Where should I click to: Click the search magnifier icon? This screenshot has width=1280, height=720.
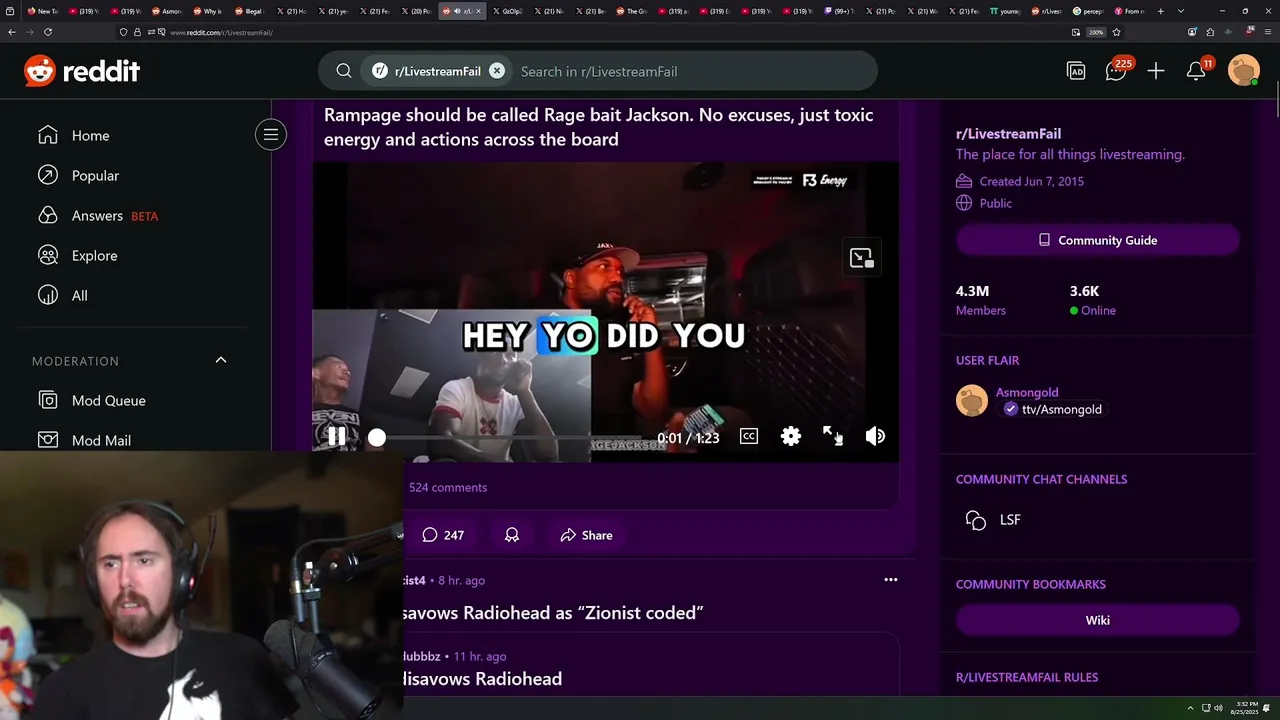tap(343, 71)
